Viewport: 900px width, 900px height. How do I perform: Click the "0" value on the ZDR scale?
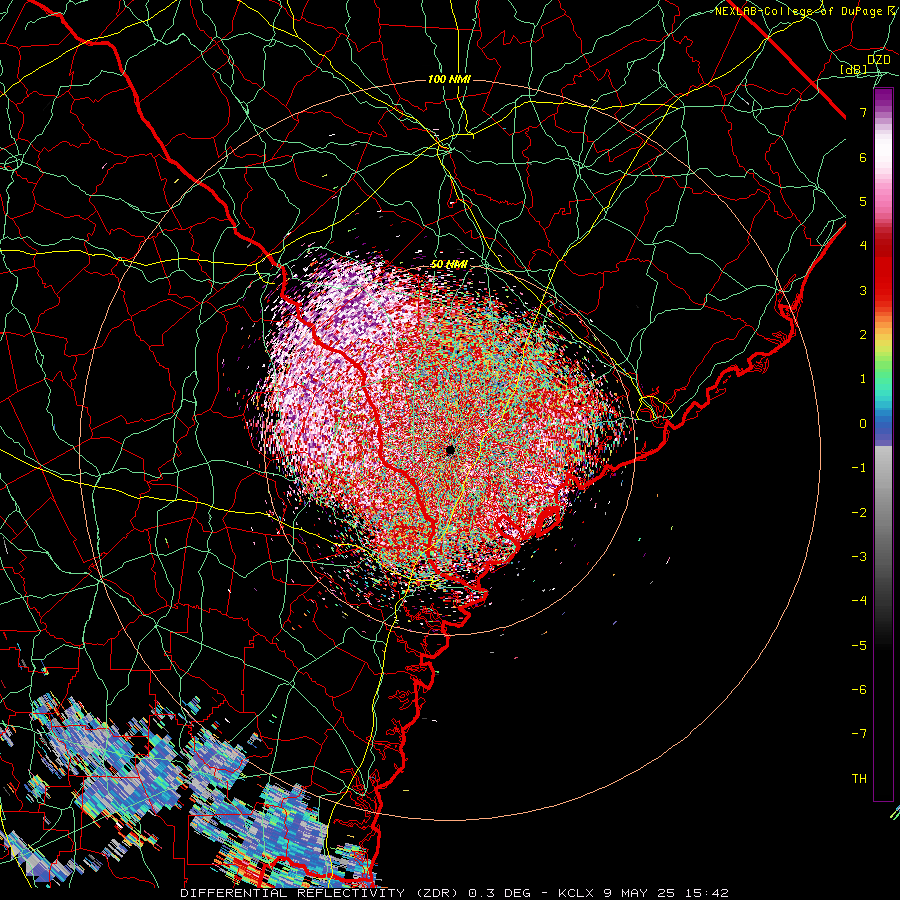point(863,424)
